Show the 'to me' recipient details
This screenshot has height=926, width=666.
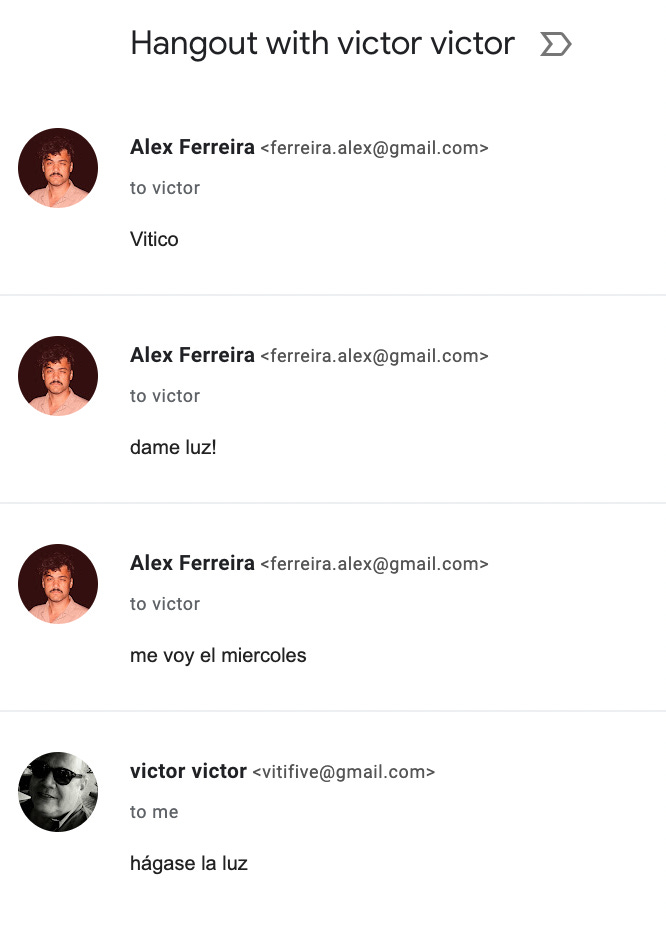(154, 812)
